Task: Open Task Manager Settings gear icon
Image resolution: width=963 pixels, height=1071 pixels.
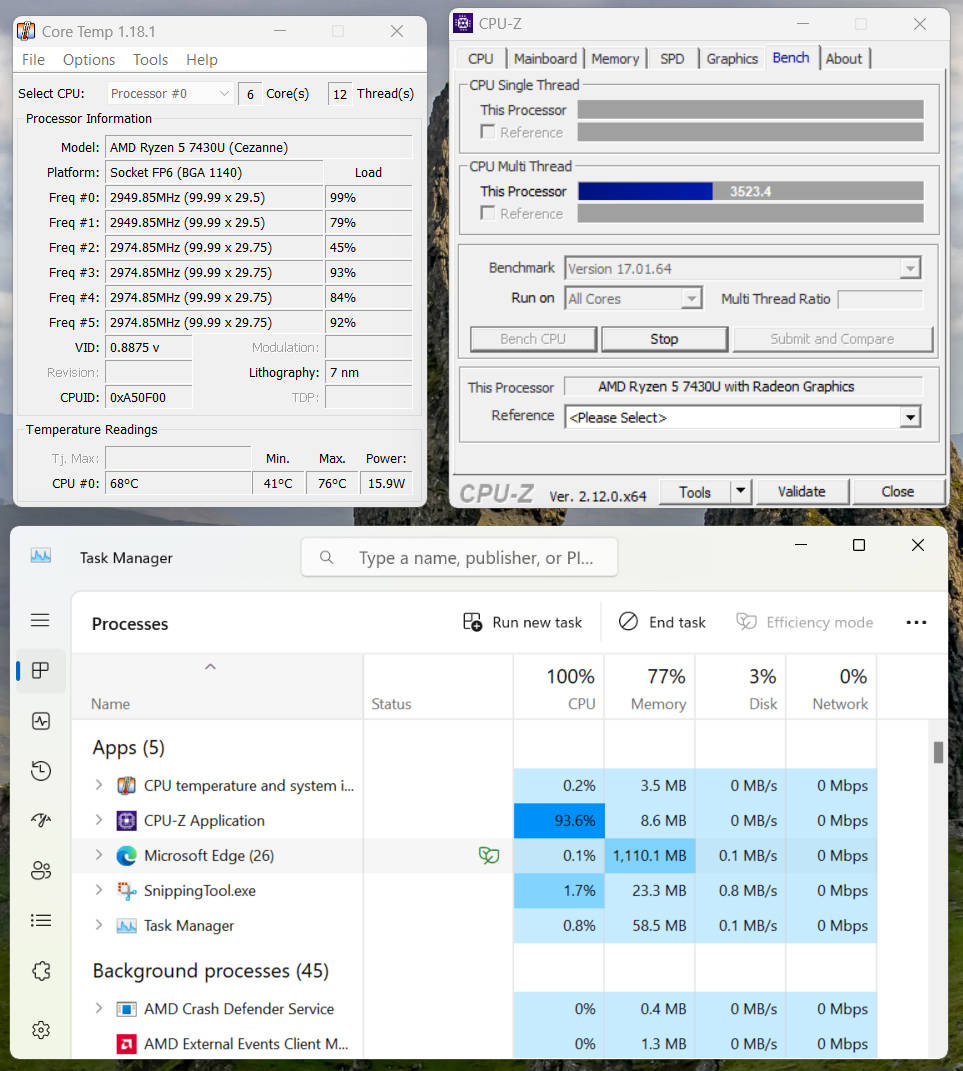Action: tap(41, 1029)
